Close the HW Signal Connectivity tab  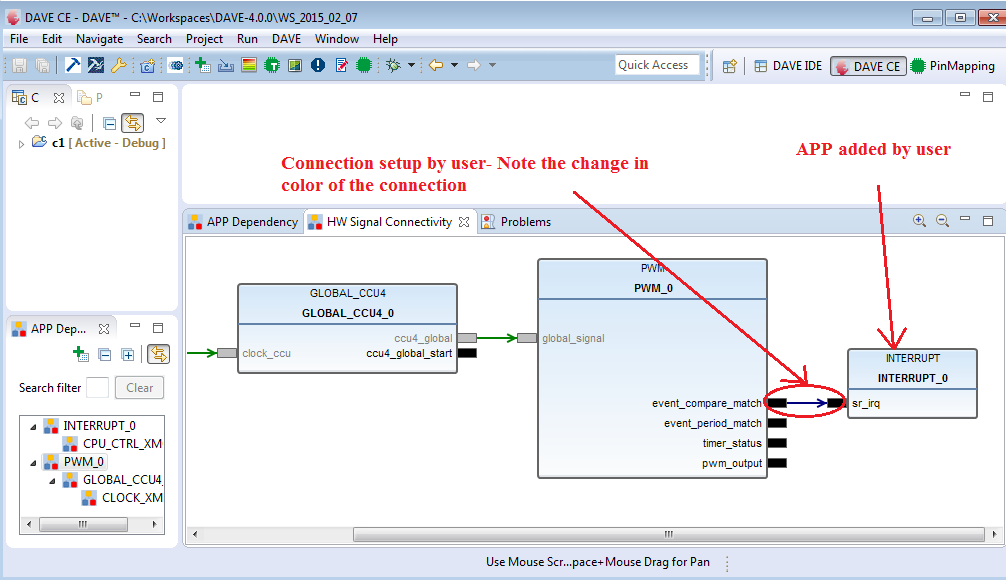[x=464, y=222]
